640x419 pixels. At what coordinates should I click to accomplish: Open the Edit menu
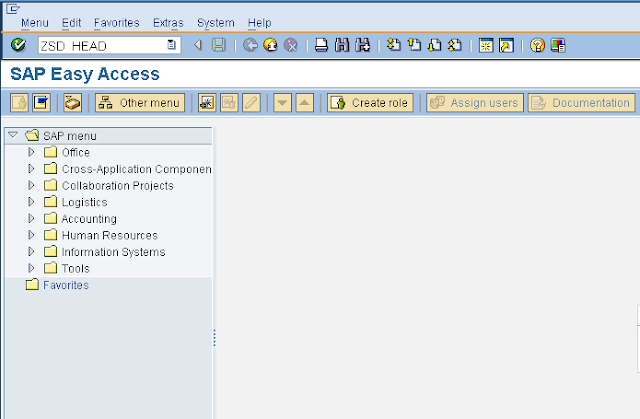(x=71, y=23)
